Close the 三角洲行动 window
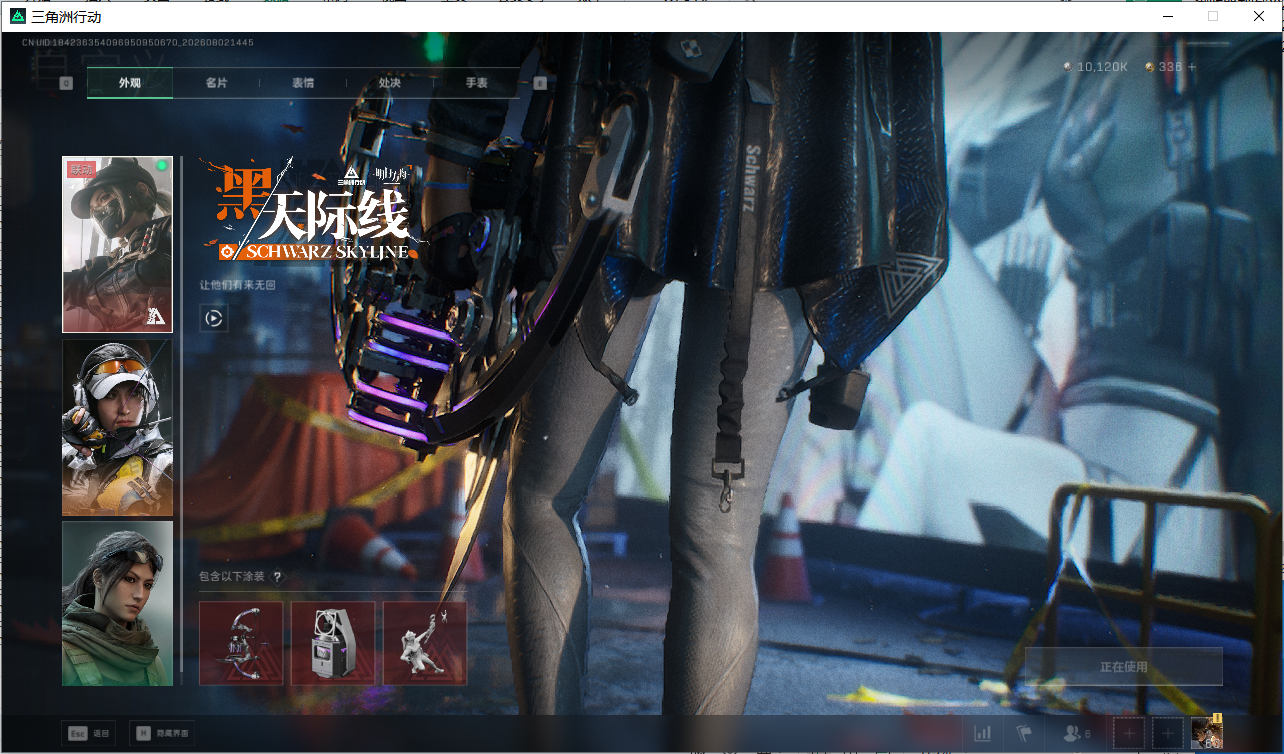The width and height of the screenshot is (1284, 754). [1259, 16]
